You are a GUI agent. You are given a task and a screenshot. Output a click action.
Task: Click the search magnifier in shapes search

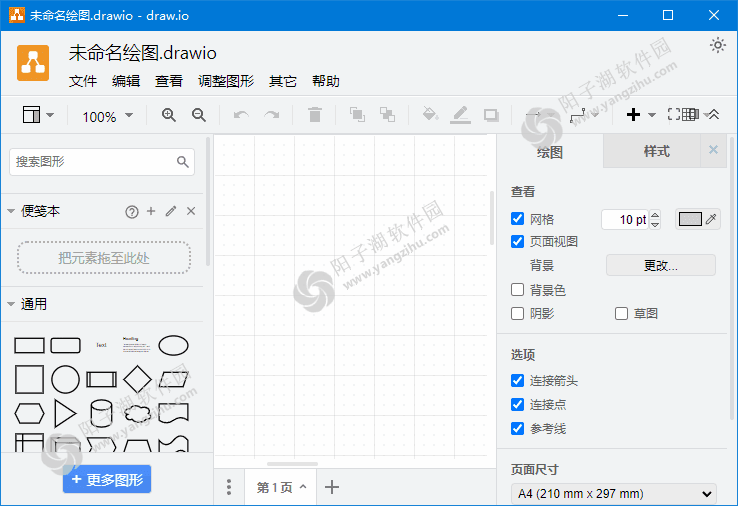(183, 162)
